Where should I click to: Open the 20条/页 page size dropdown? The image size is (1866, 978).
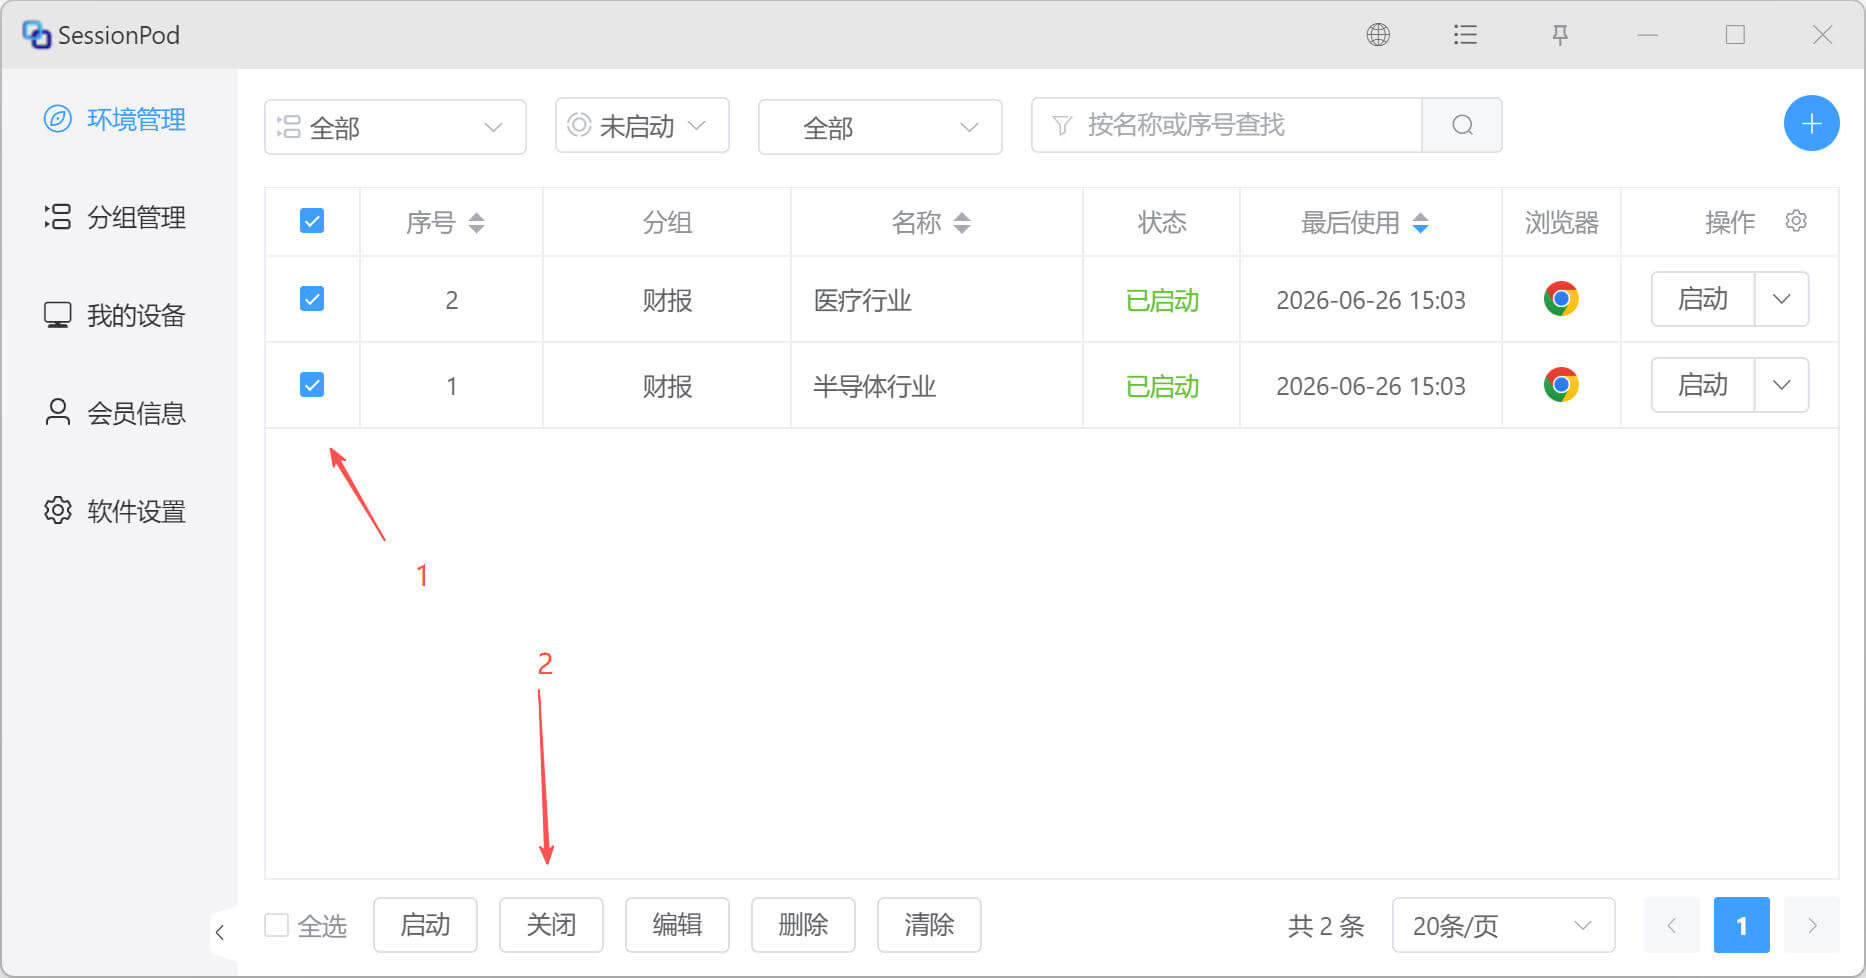tap(1503, 925)
